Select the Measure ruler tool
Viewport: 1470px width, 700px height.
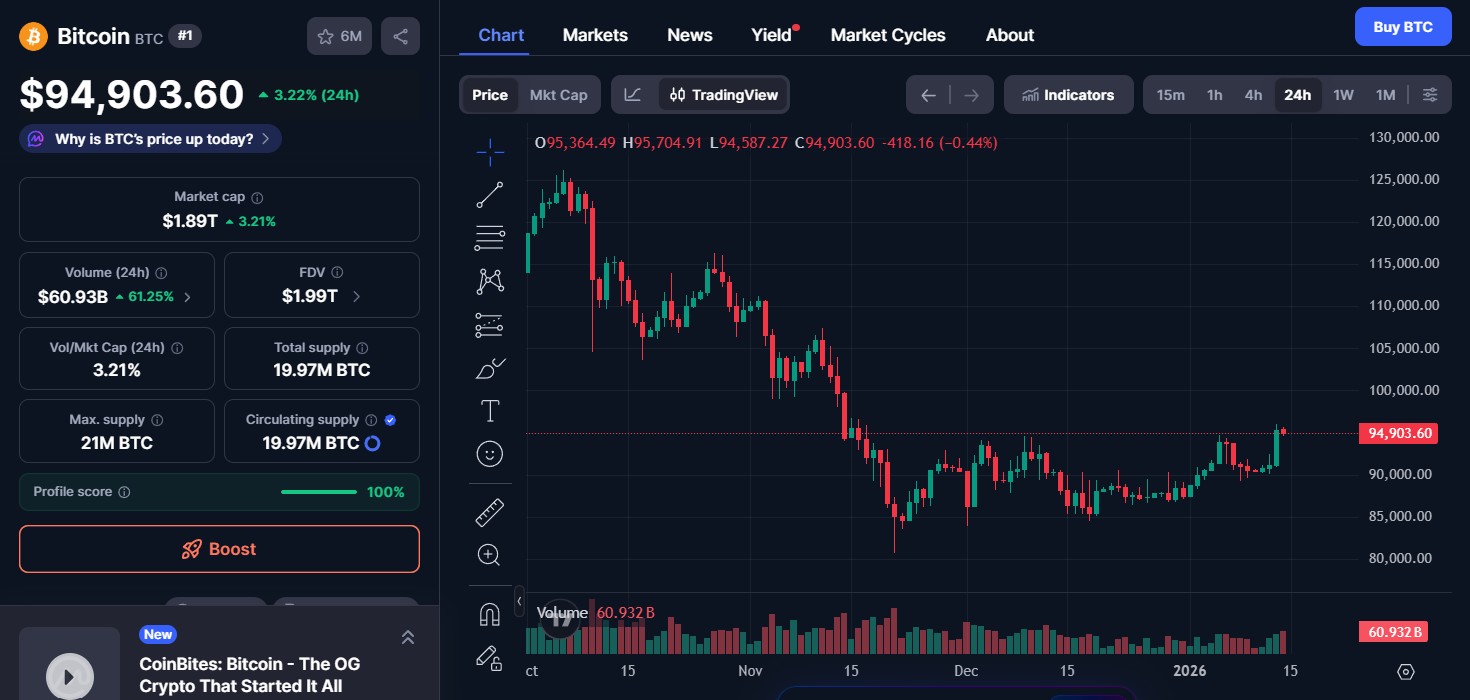489,511
